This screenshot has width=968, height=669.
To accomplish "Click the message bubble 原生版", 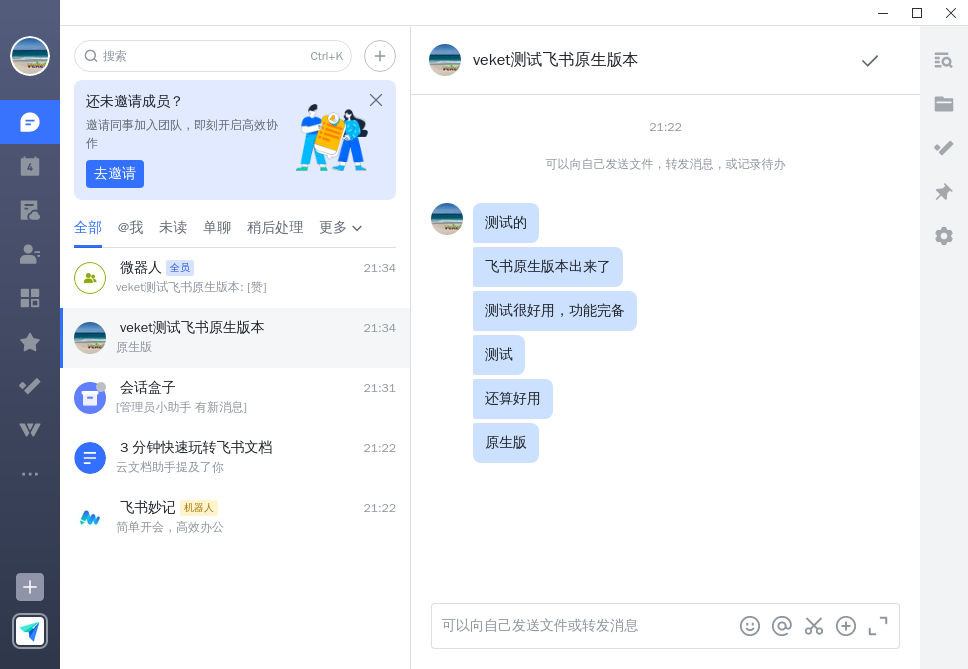I will (x=506, y=443).
